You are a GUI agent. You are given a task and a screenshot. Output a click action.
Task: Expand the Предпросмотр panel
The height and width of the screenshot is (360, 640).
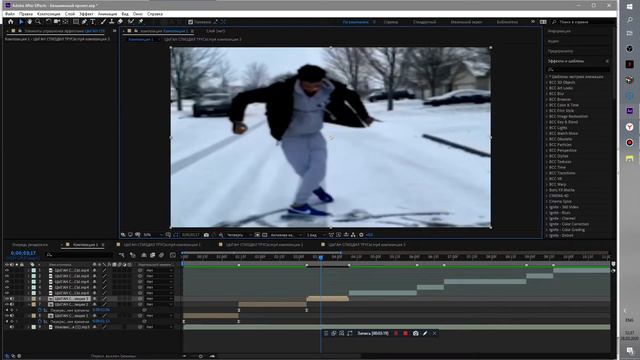click(x=560, y=51)
